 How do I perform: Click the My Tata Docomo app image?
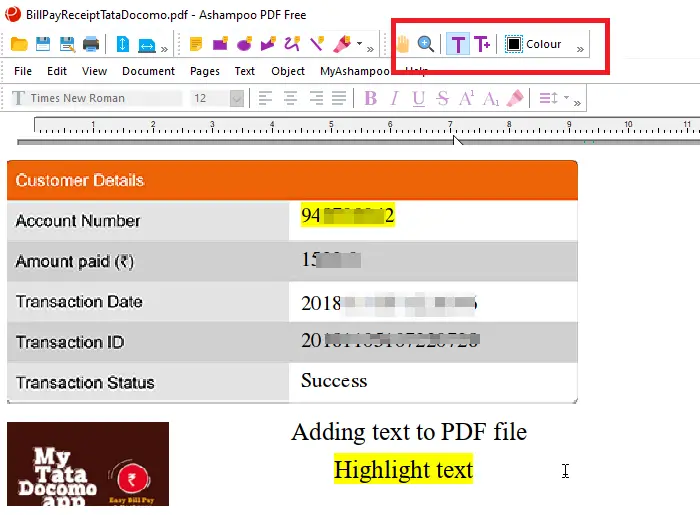click(88, 464)
